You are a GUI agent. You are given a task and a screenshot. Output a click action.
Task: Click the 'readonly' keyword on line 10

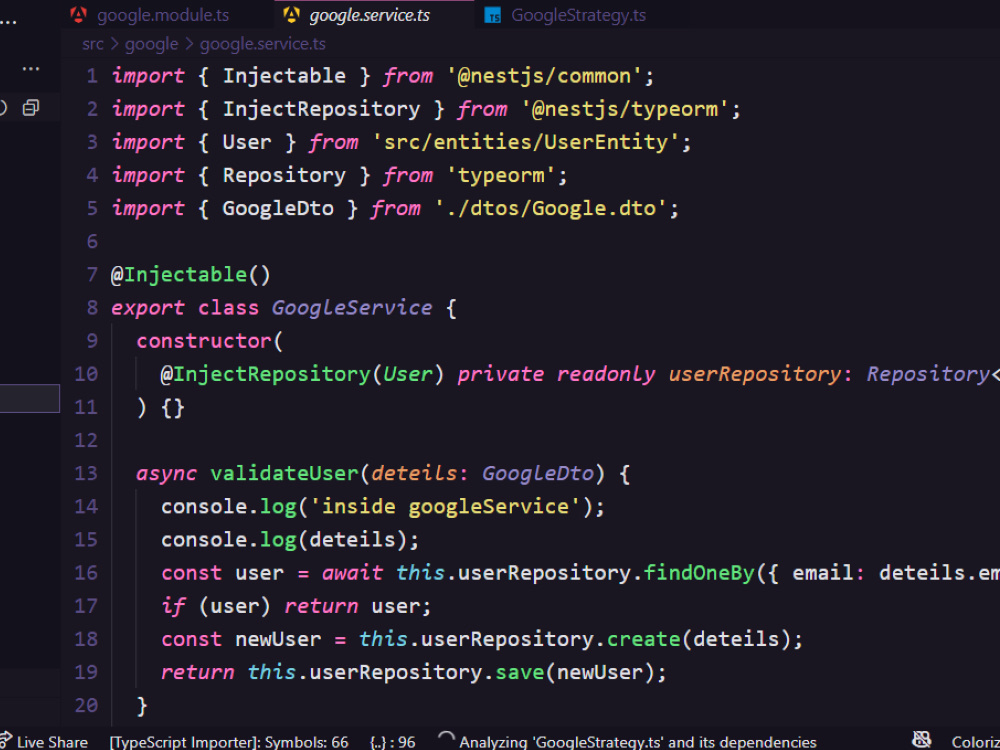point(606,374)
